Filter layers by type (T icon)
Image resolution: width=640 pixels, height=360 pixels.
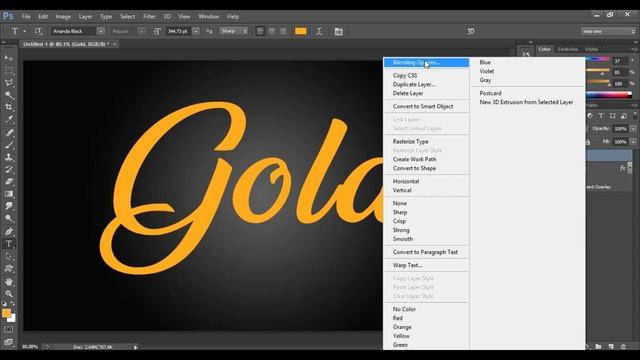[x=601, y=116]
